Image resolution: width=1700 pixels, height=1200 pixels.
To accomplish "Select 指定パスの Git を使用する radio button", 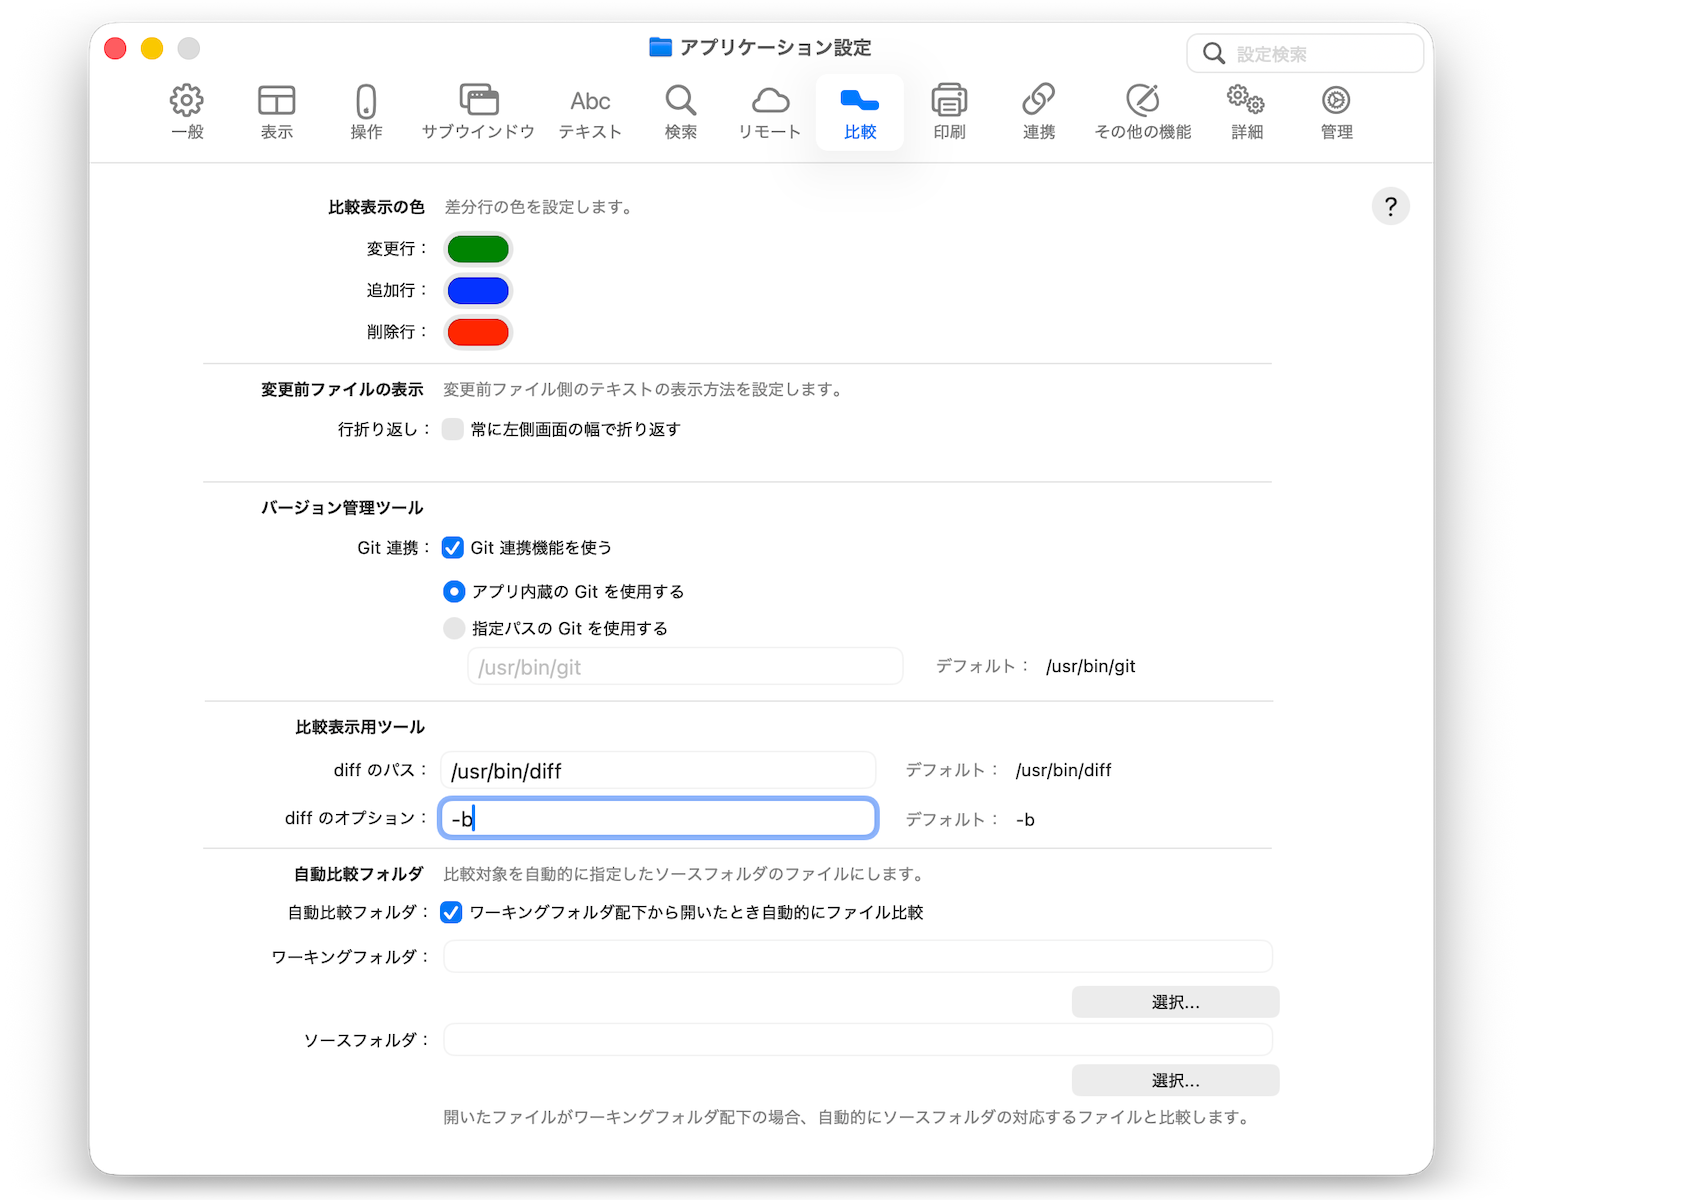I will pyautogui.click(x=454, y=629).
